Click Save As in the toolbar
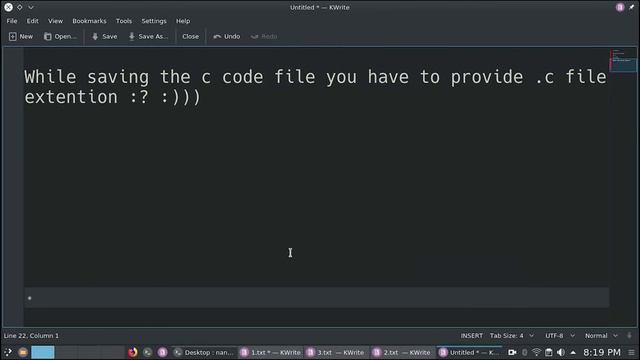 (149, 36)
